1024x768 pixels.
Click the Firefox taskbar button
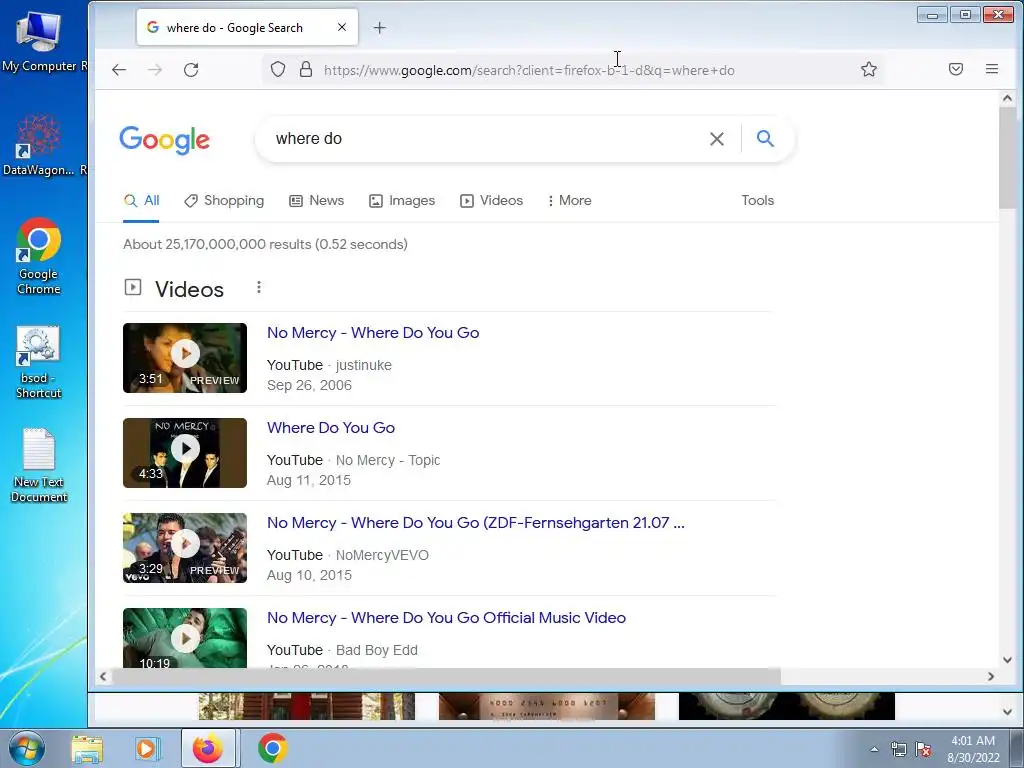click(x=208, y=748)
